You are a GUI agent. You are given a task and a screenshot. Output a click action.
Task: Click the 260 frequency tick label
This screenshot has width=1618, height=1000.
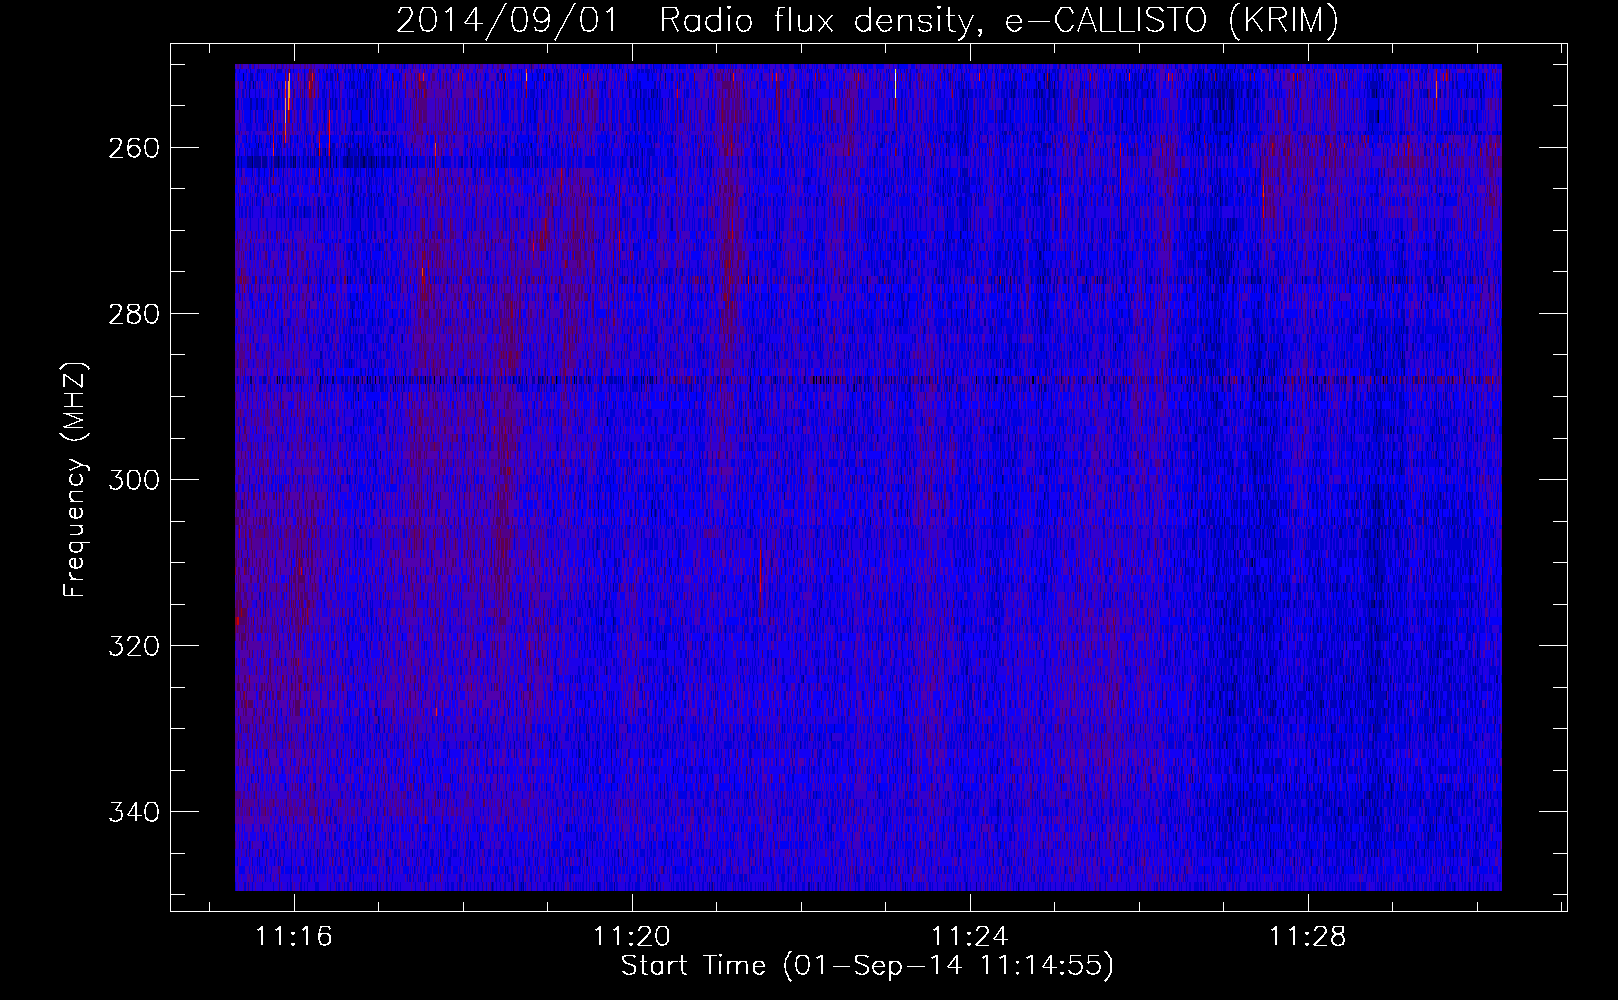pyautogui.click(x=132, y=148)
